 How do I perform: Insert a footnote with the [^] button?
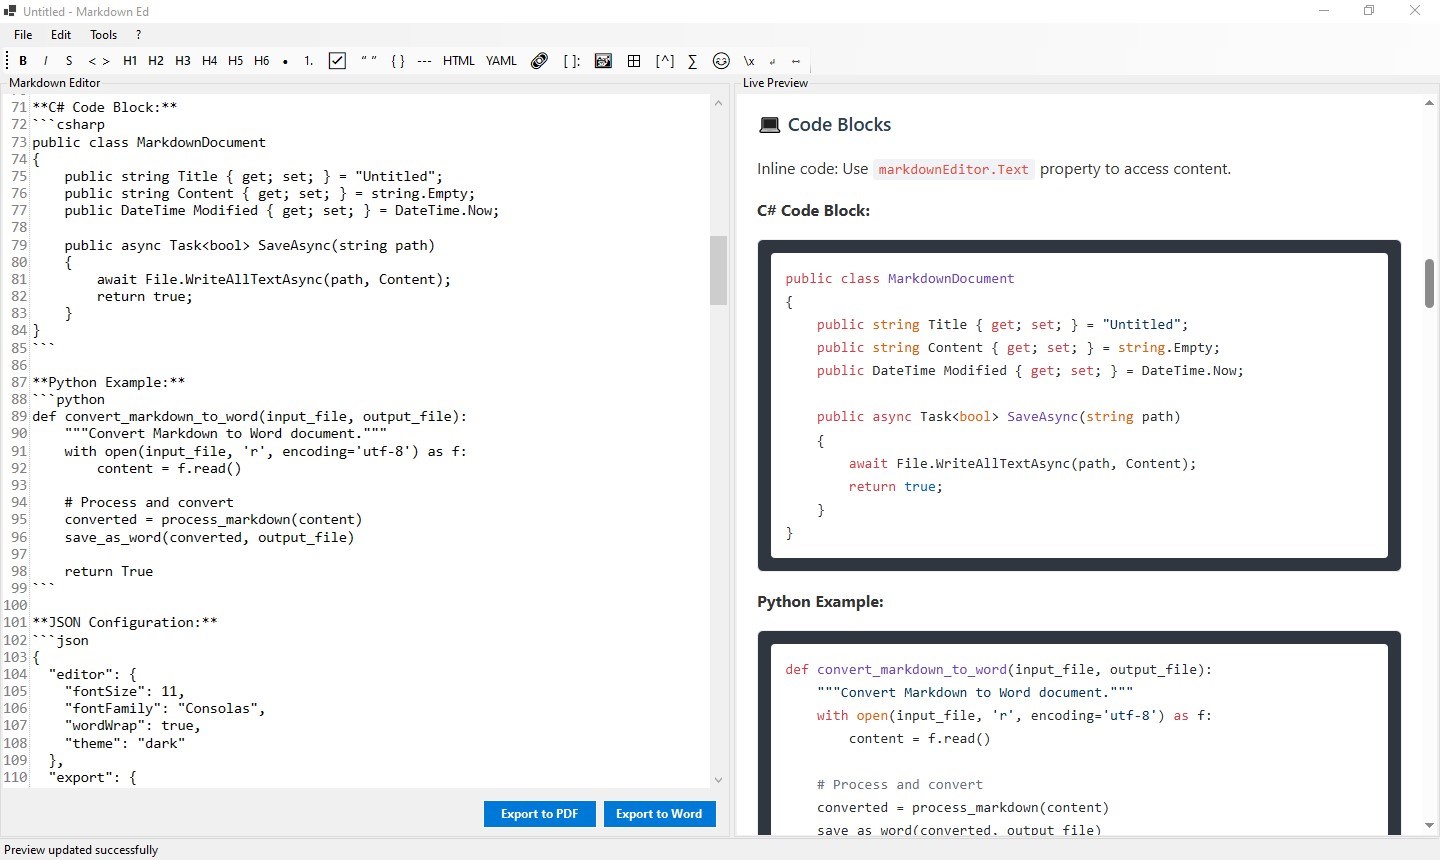click(665, 61)
